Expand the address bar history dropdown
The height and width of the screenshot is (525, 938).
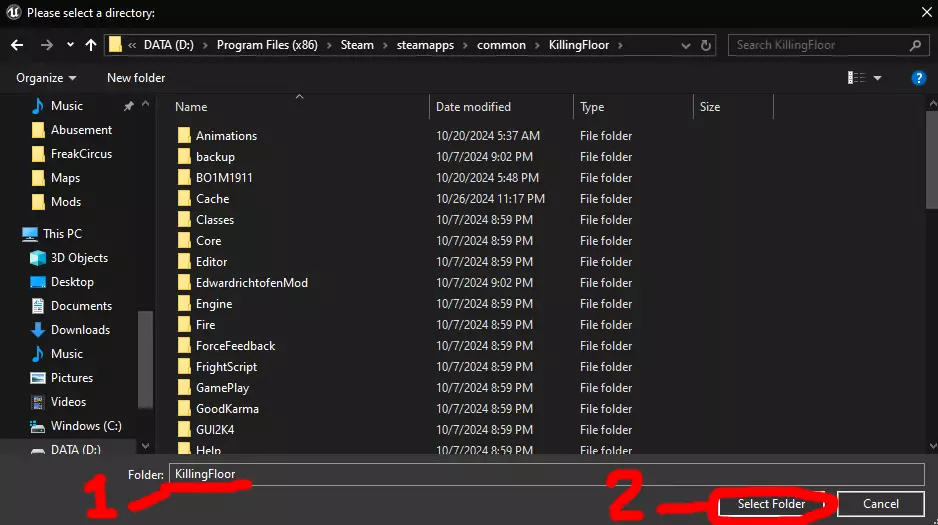[686, 45]
